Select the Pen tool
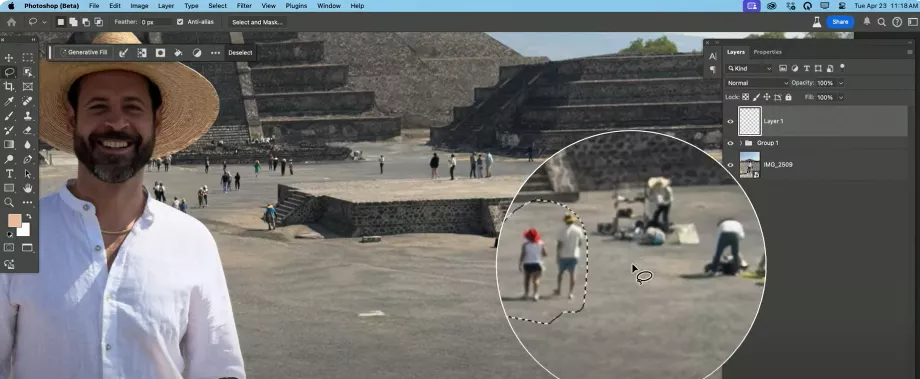 28,159
